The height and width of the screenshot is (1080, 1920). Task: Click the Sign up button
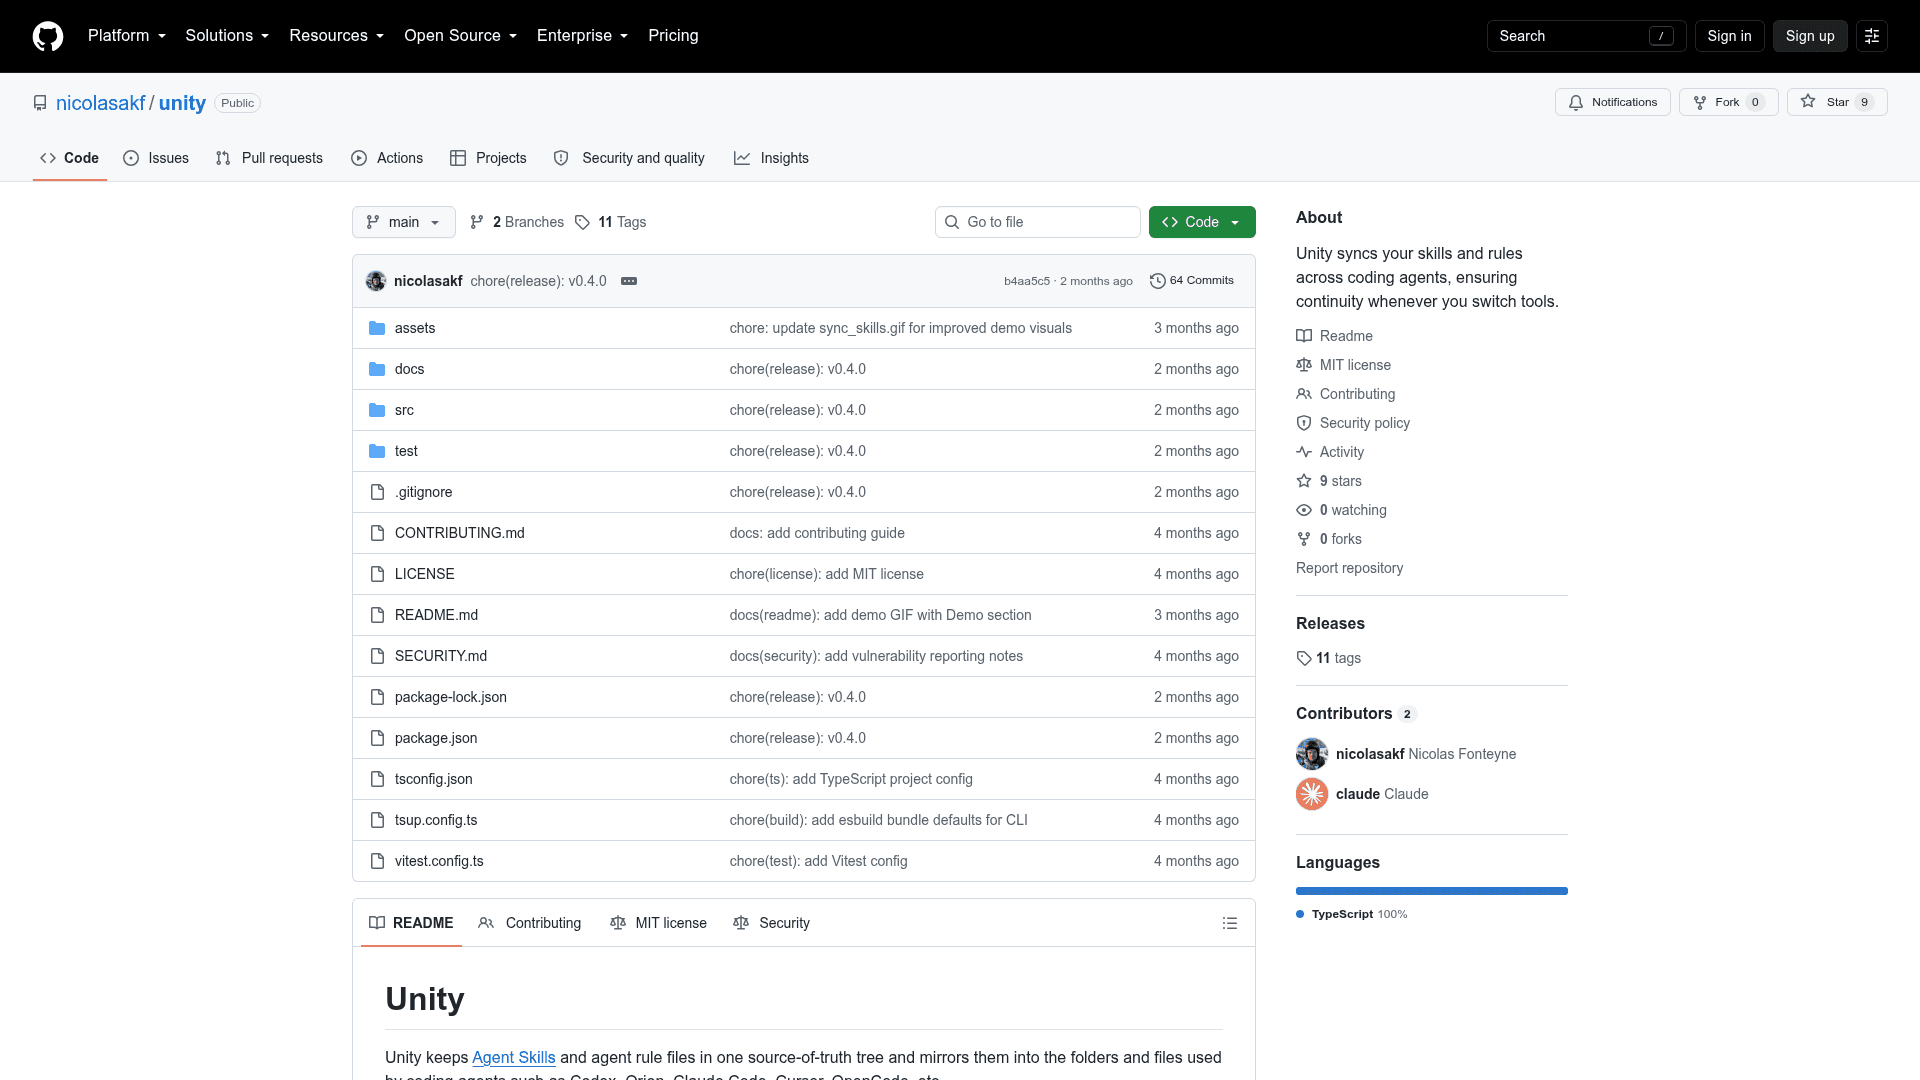1810,36
